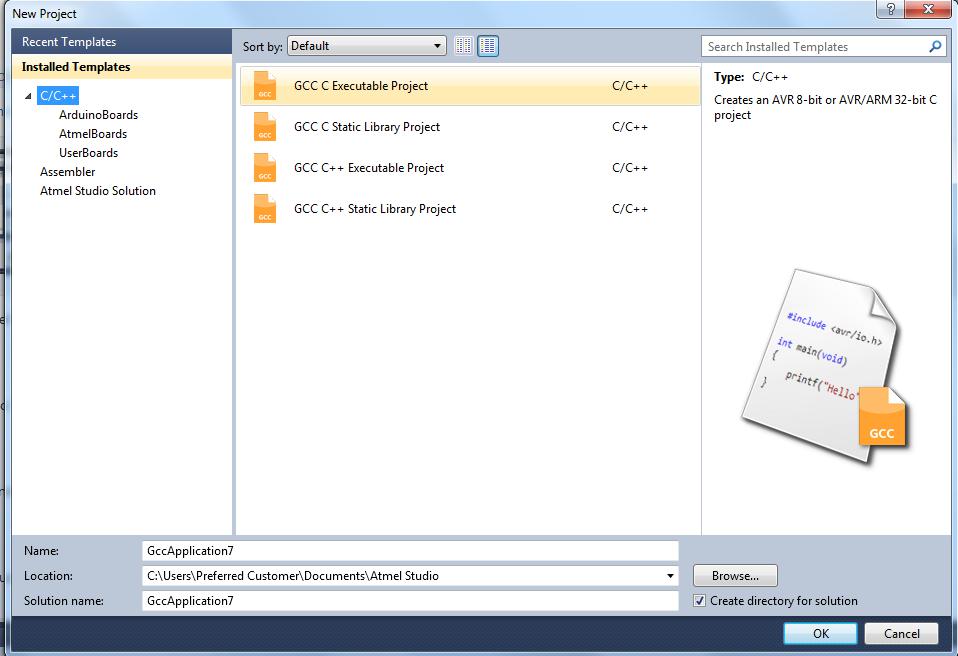958x656 pixels.
Task: Click the GCC C Executable Project file icon
Action: coord(265,86)
